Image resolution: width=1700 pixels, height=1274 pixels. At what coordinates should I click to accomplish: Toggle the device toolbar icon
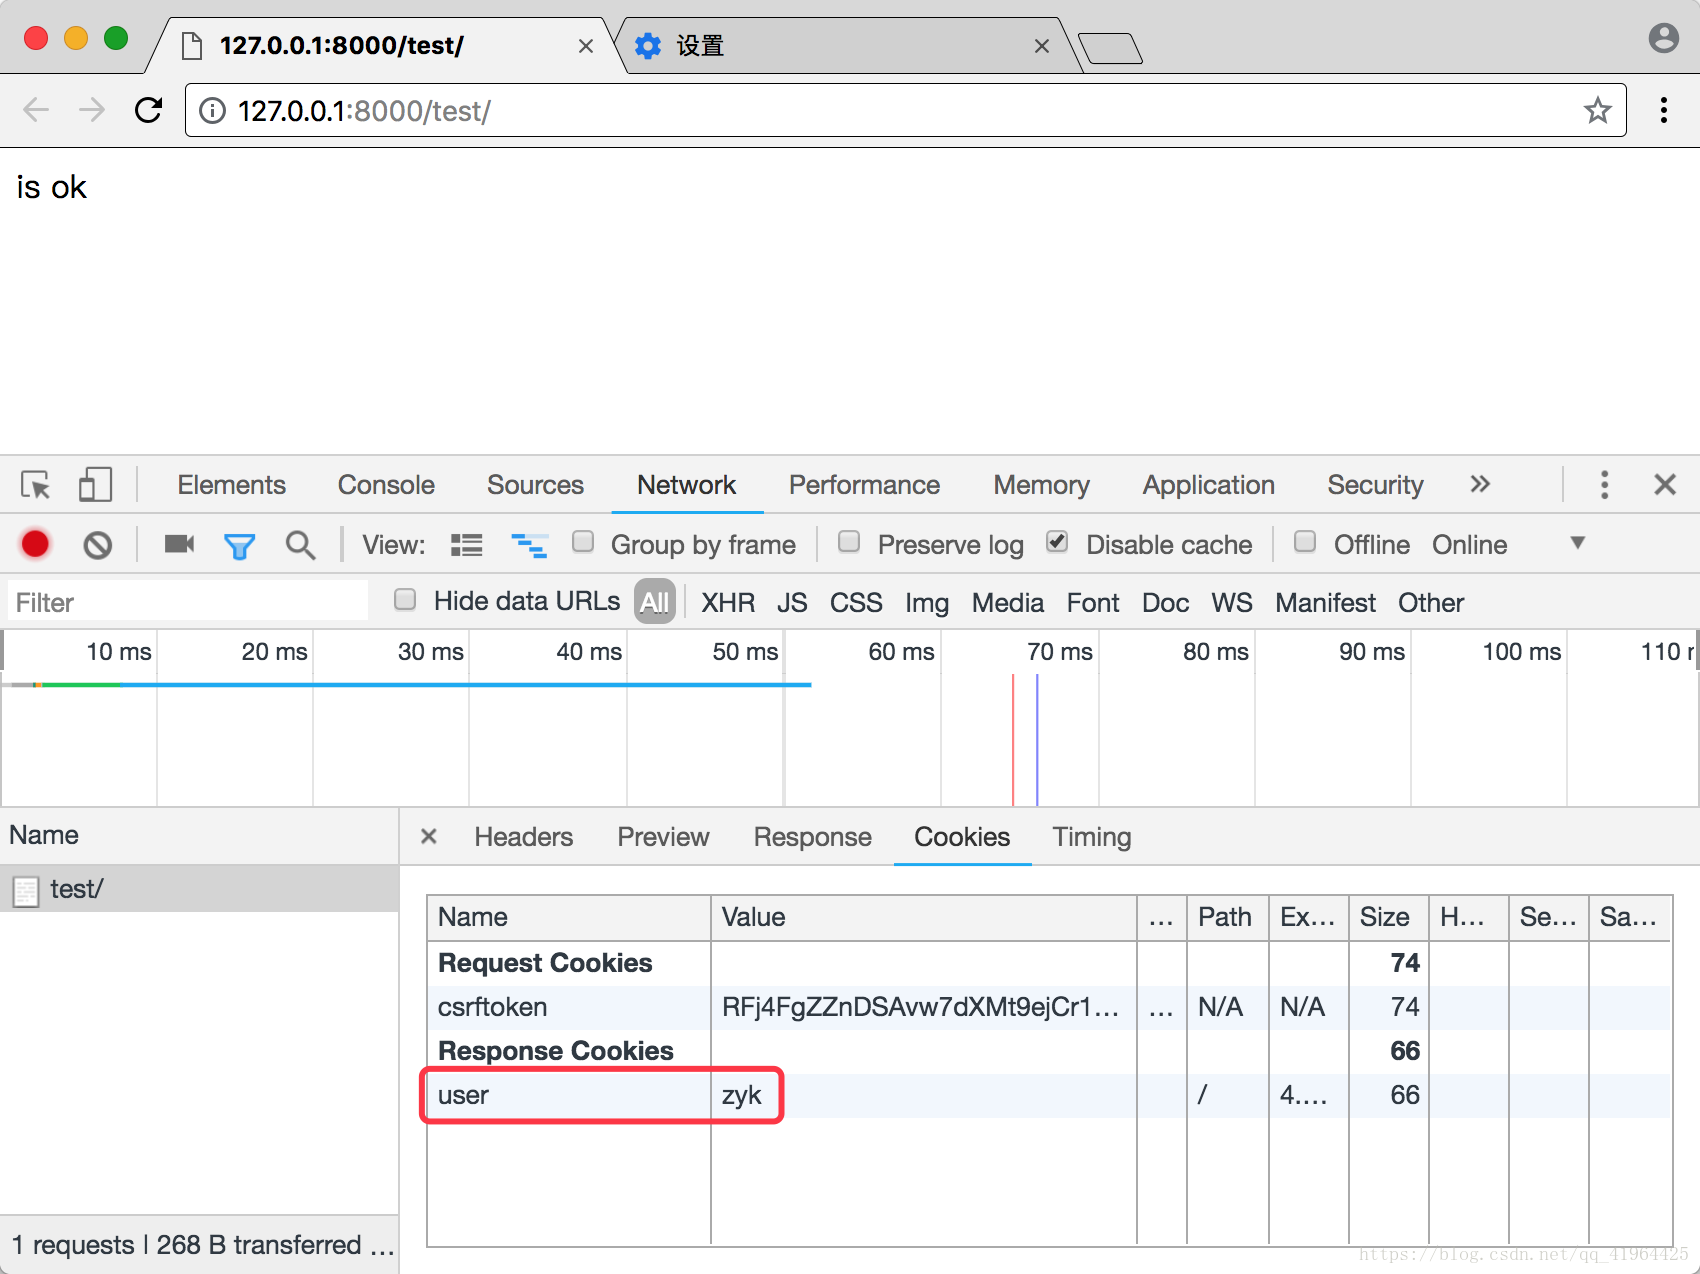tap(95, 485)
